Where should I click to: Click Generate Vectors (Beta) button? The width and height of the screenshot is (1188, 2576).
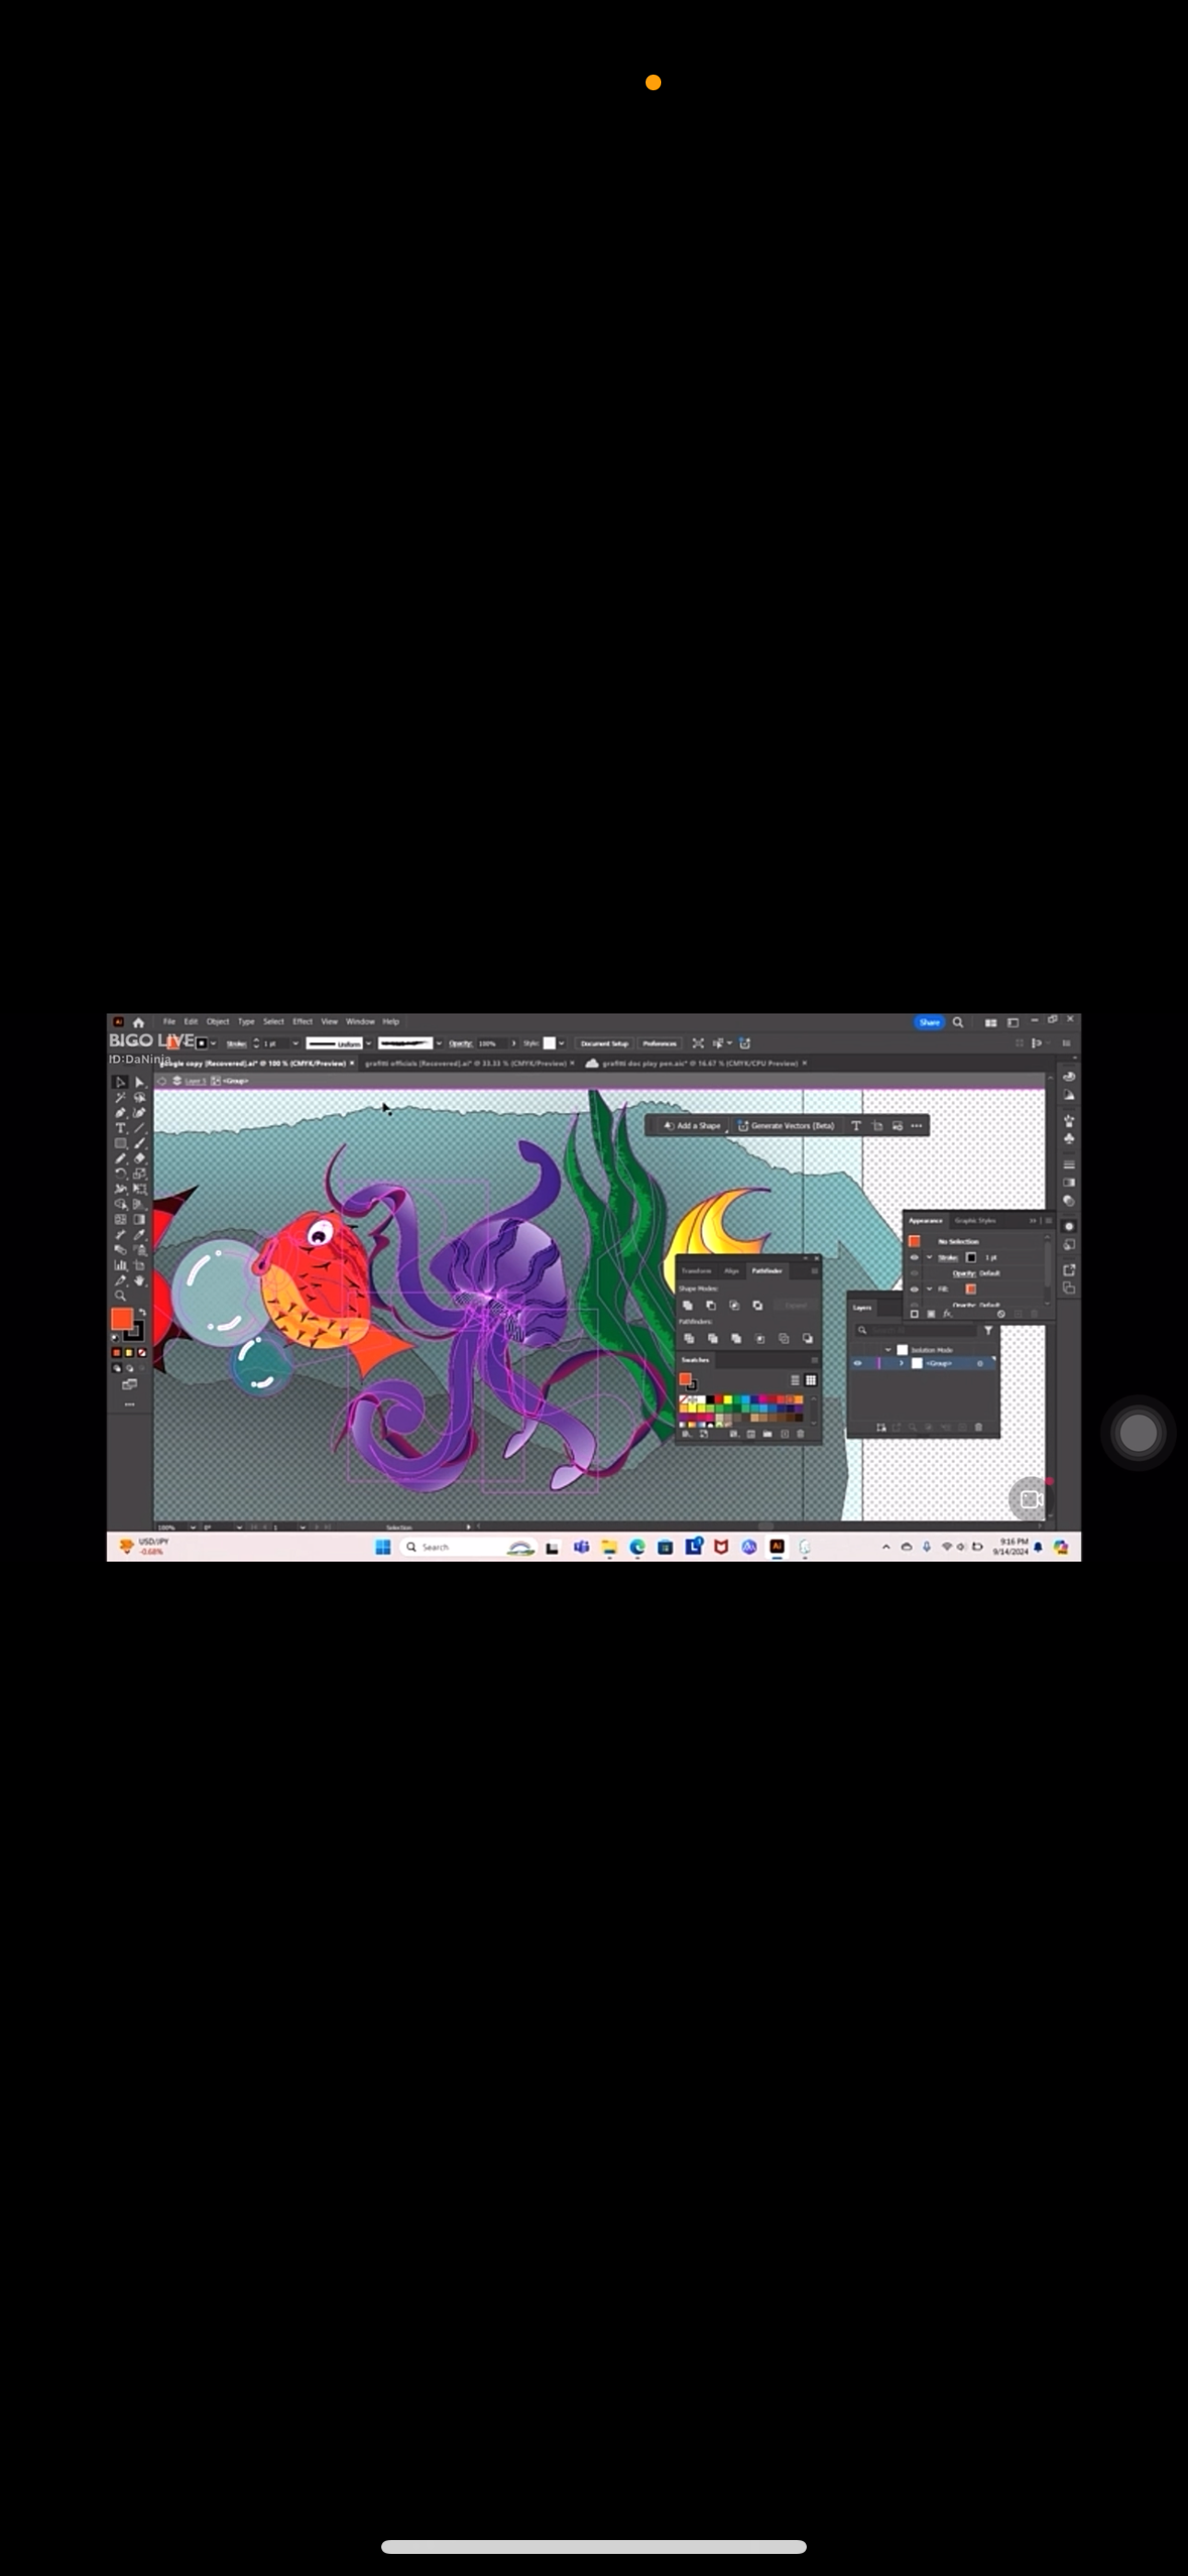[786, 1126]
